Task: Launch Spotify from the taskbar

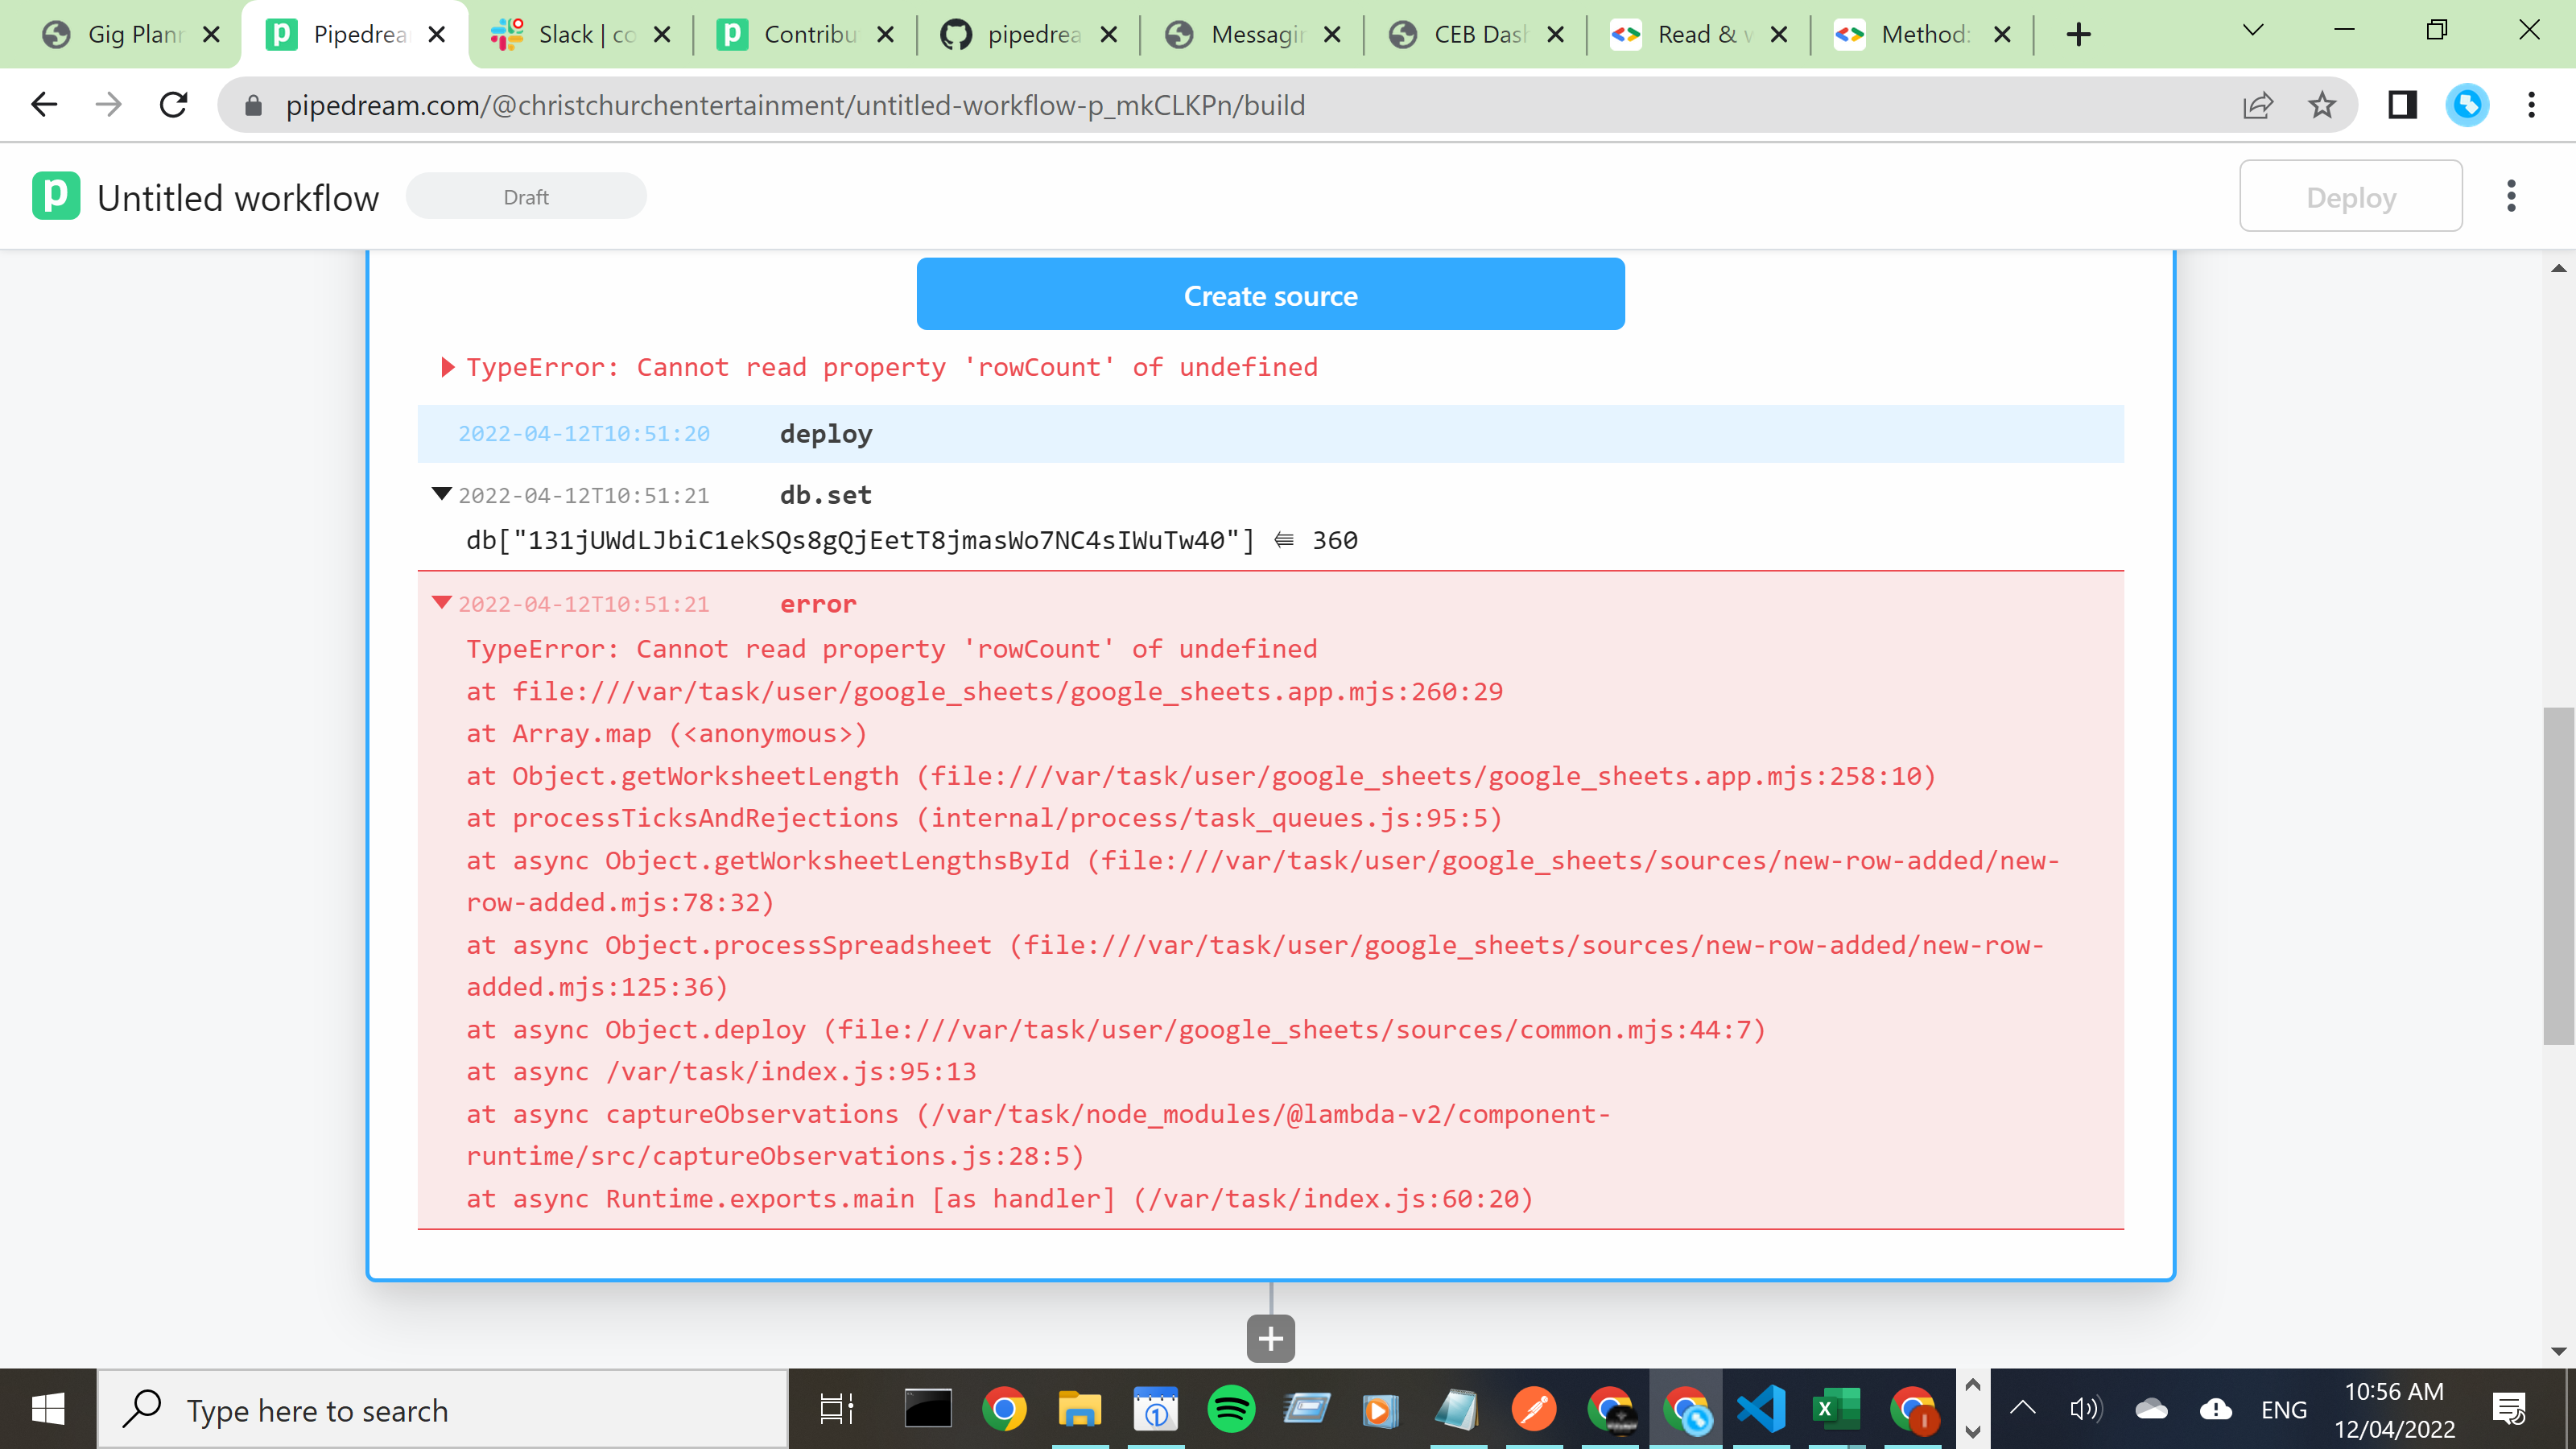Action: pos(1231,1409)
